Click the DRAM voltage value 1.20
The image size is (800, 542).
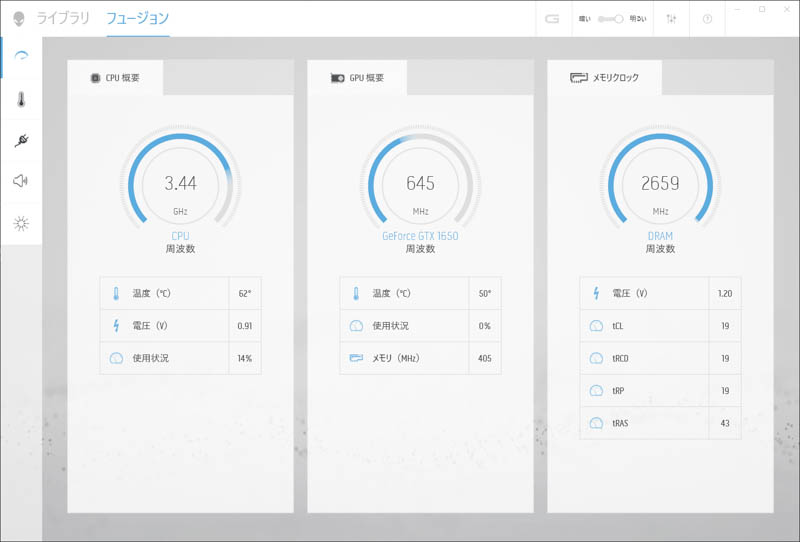point(725,293)
